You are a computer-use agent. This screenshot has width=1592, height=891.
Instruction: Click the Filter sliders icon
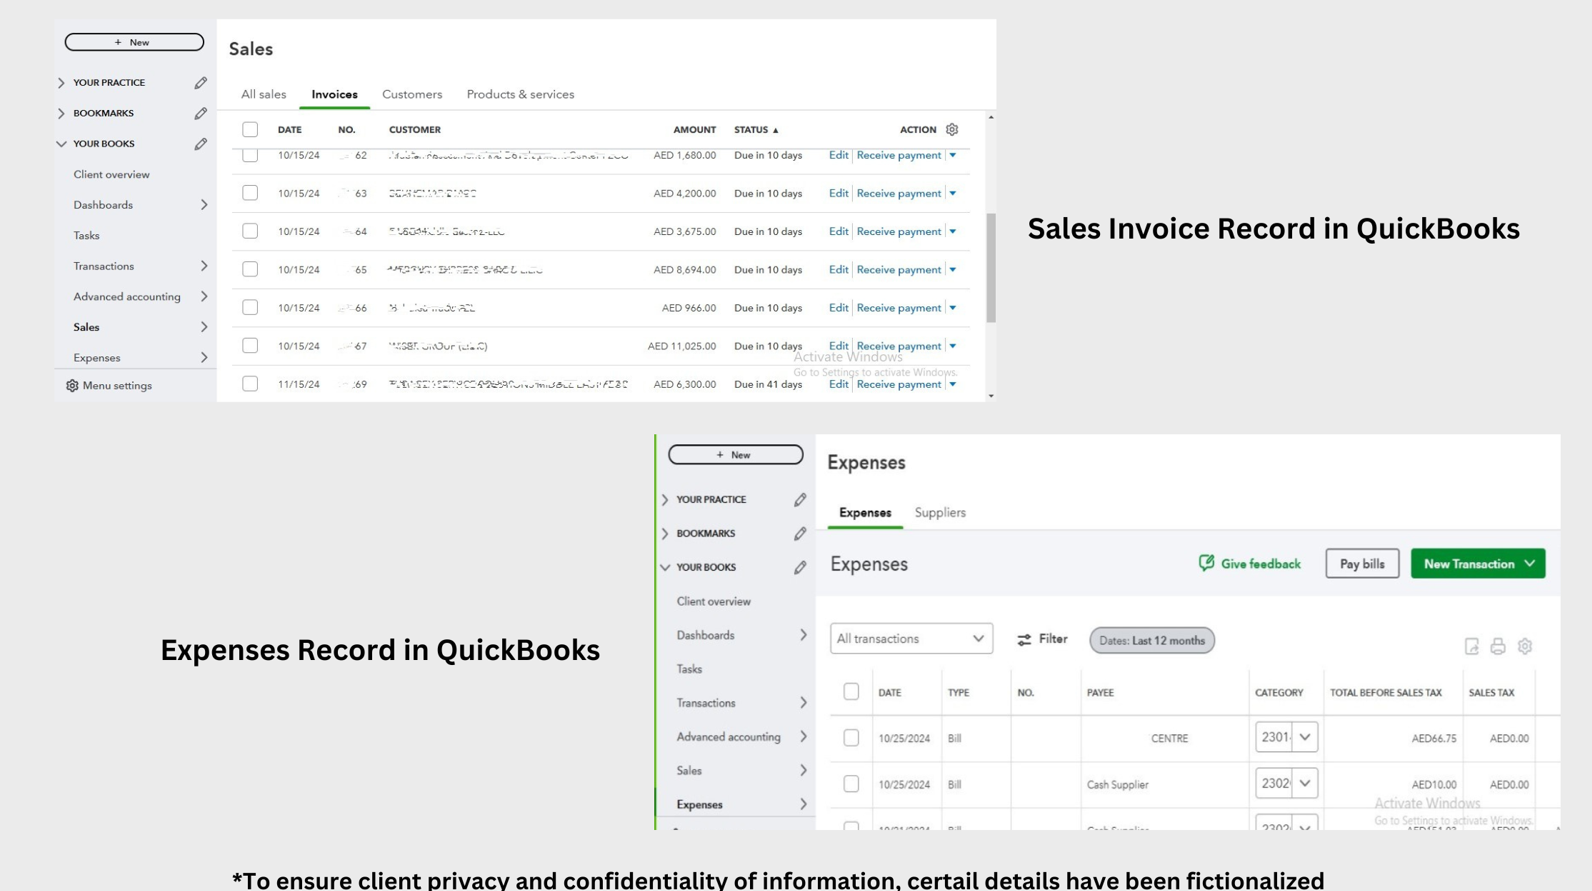[x=1024, y=639]
